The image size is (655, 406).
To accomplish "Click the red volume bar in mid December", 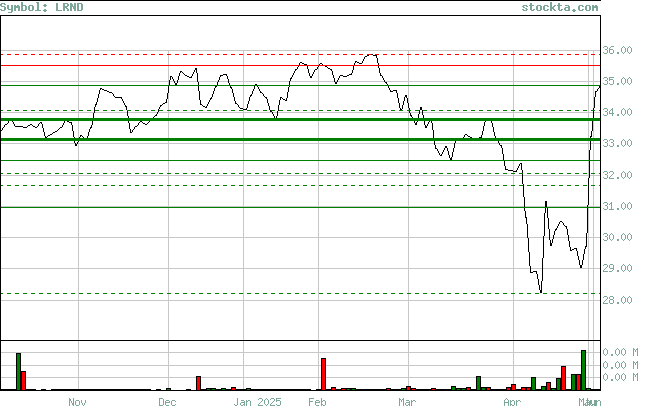I will tap(198, 383).
